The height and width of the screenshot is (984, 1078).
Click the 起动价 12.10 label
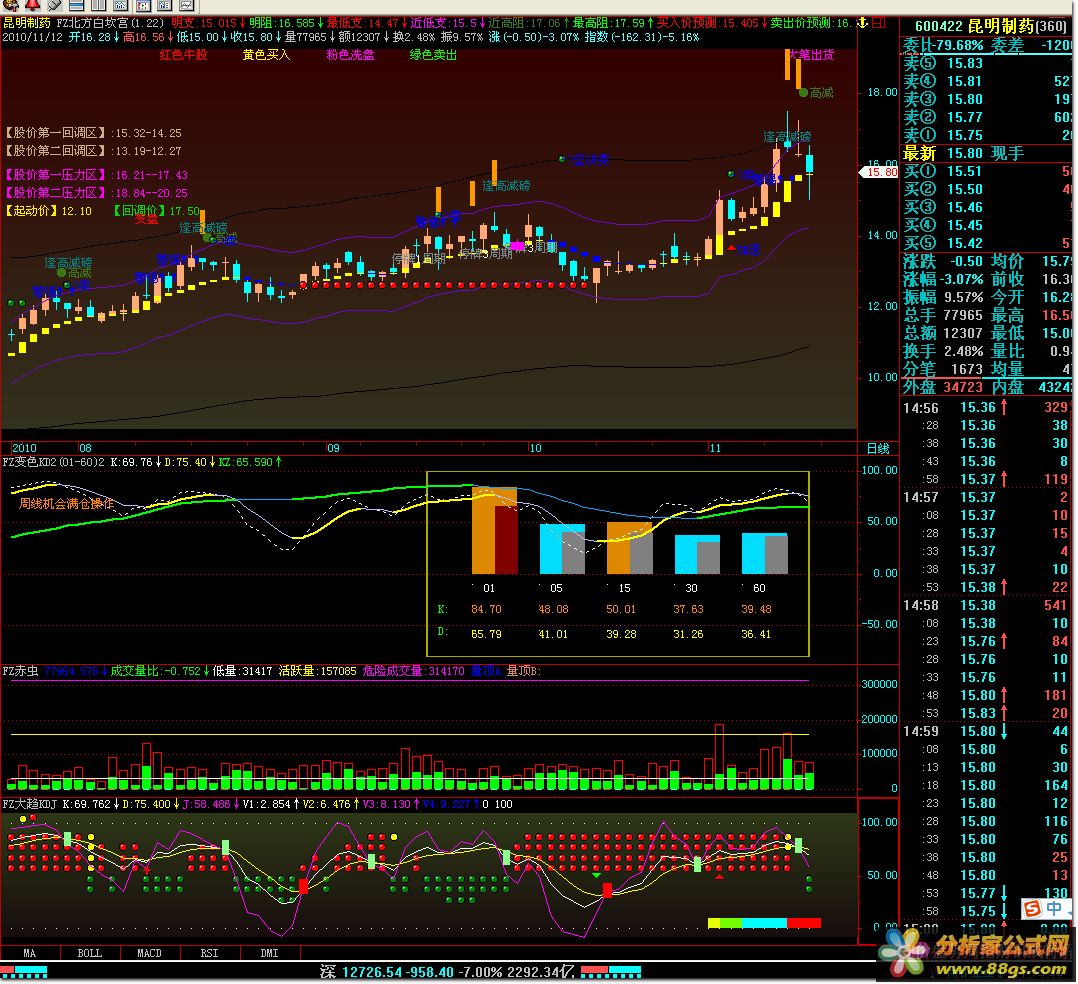coord(48,211)
